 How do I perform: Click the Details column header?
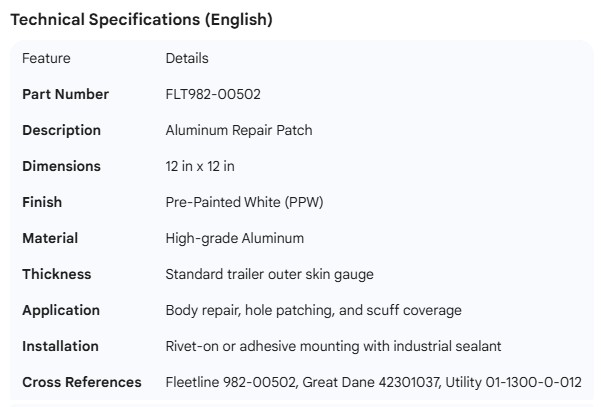(x=187, y=58)
